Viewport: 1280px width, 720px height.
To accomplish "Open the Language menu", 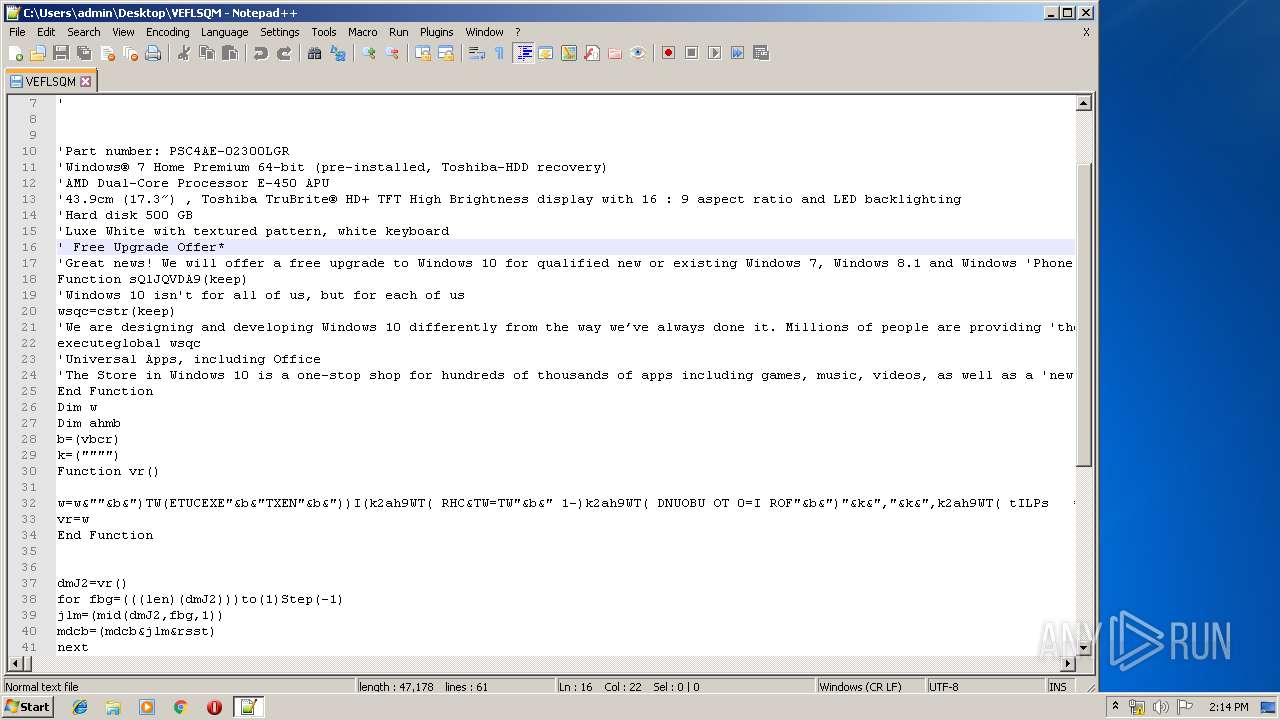I will coord(224,32).
